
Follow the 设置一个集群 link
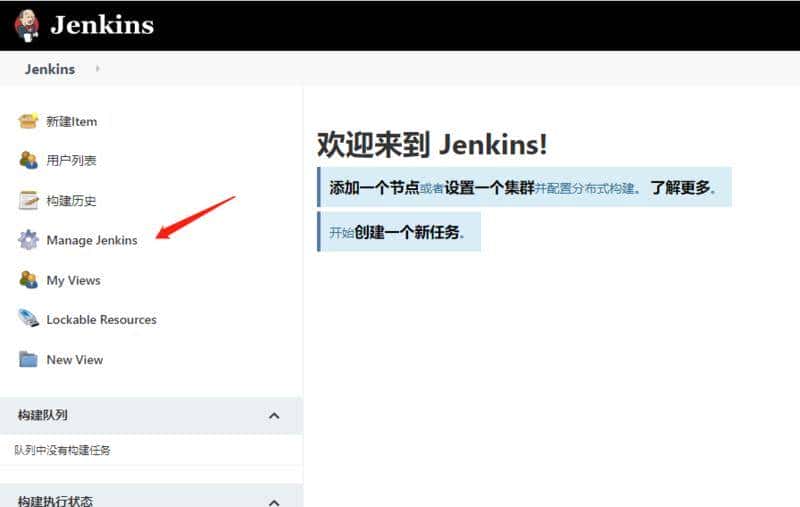click(489, 188)
